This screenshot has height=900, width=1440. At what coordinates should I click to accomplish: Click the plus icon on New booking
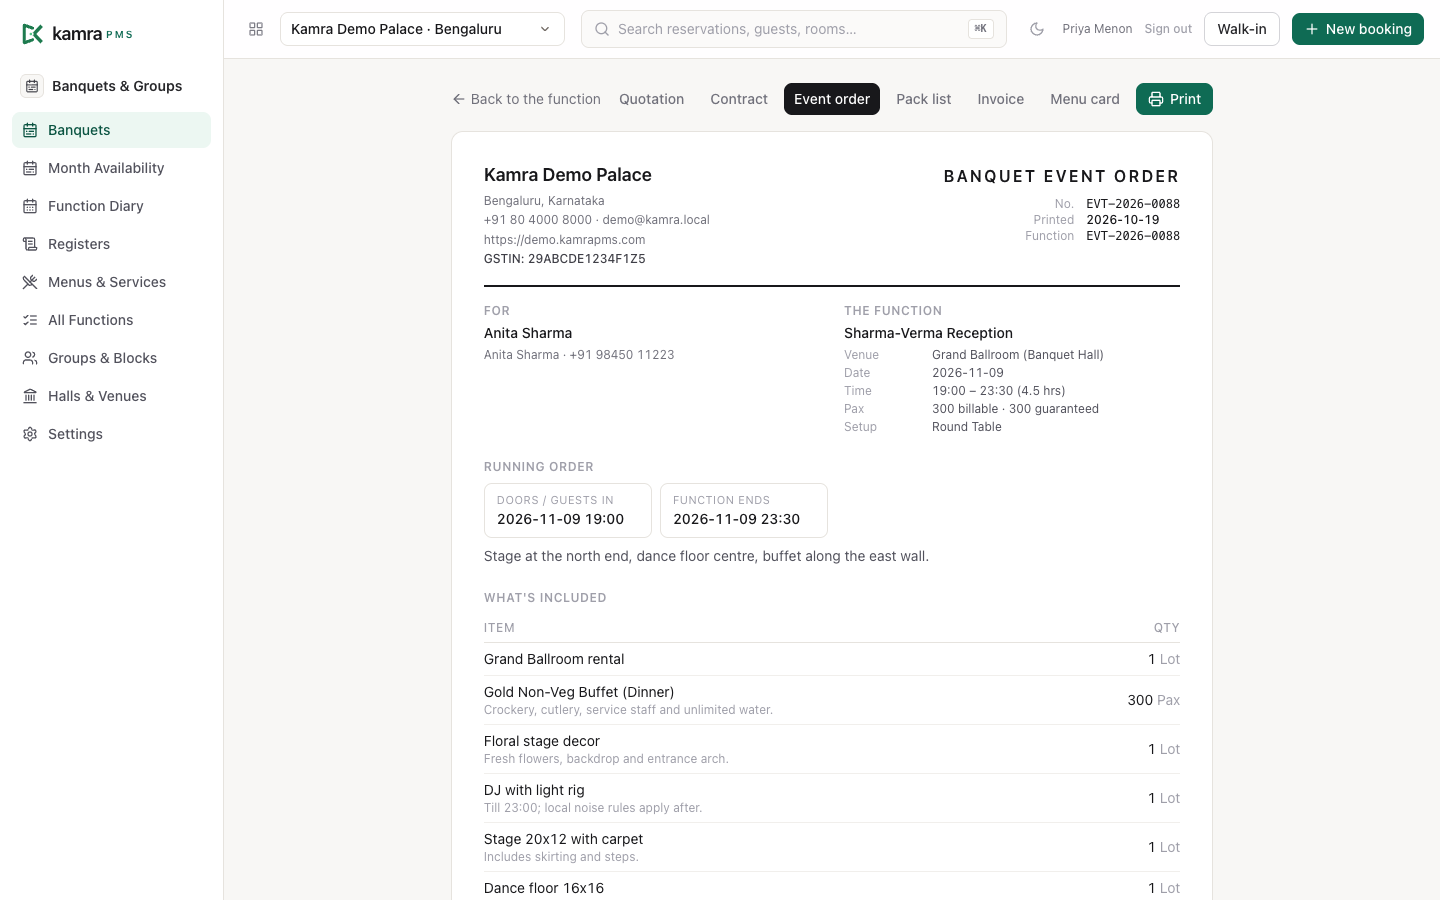(x=1312, y=29)
